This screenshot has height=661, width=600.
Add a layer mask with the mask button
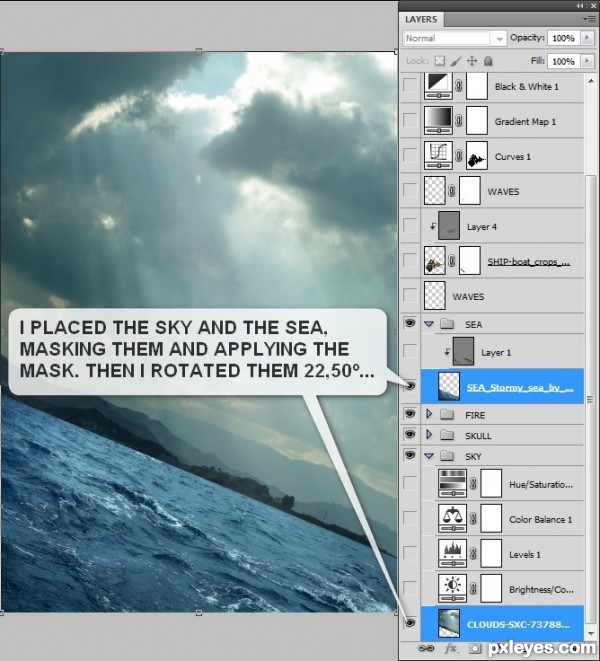475,648
